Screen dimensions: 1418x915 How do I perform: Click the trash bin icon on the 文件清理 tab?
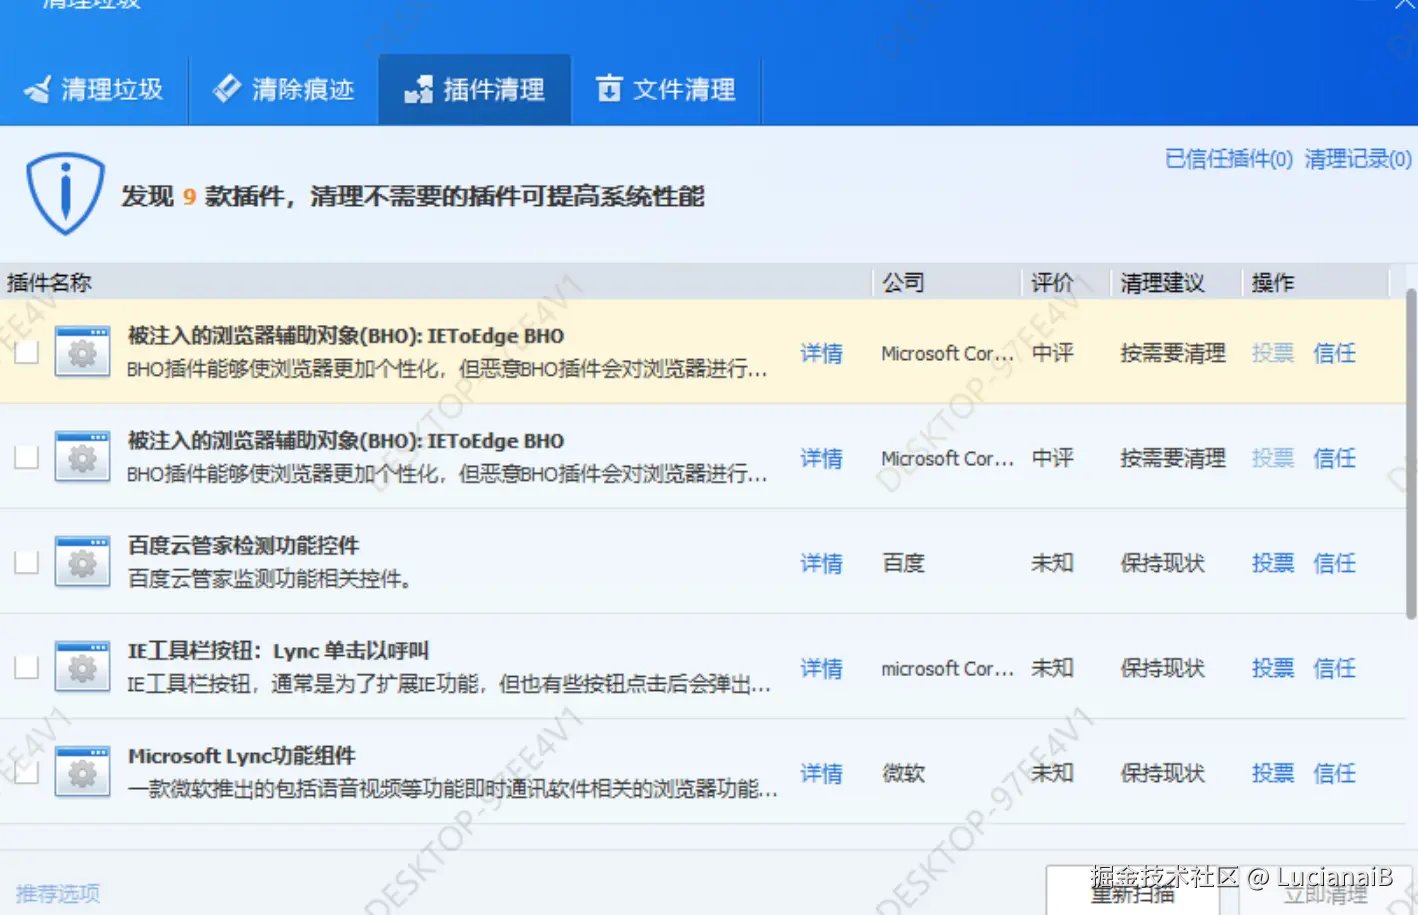coord(608,89)
